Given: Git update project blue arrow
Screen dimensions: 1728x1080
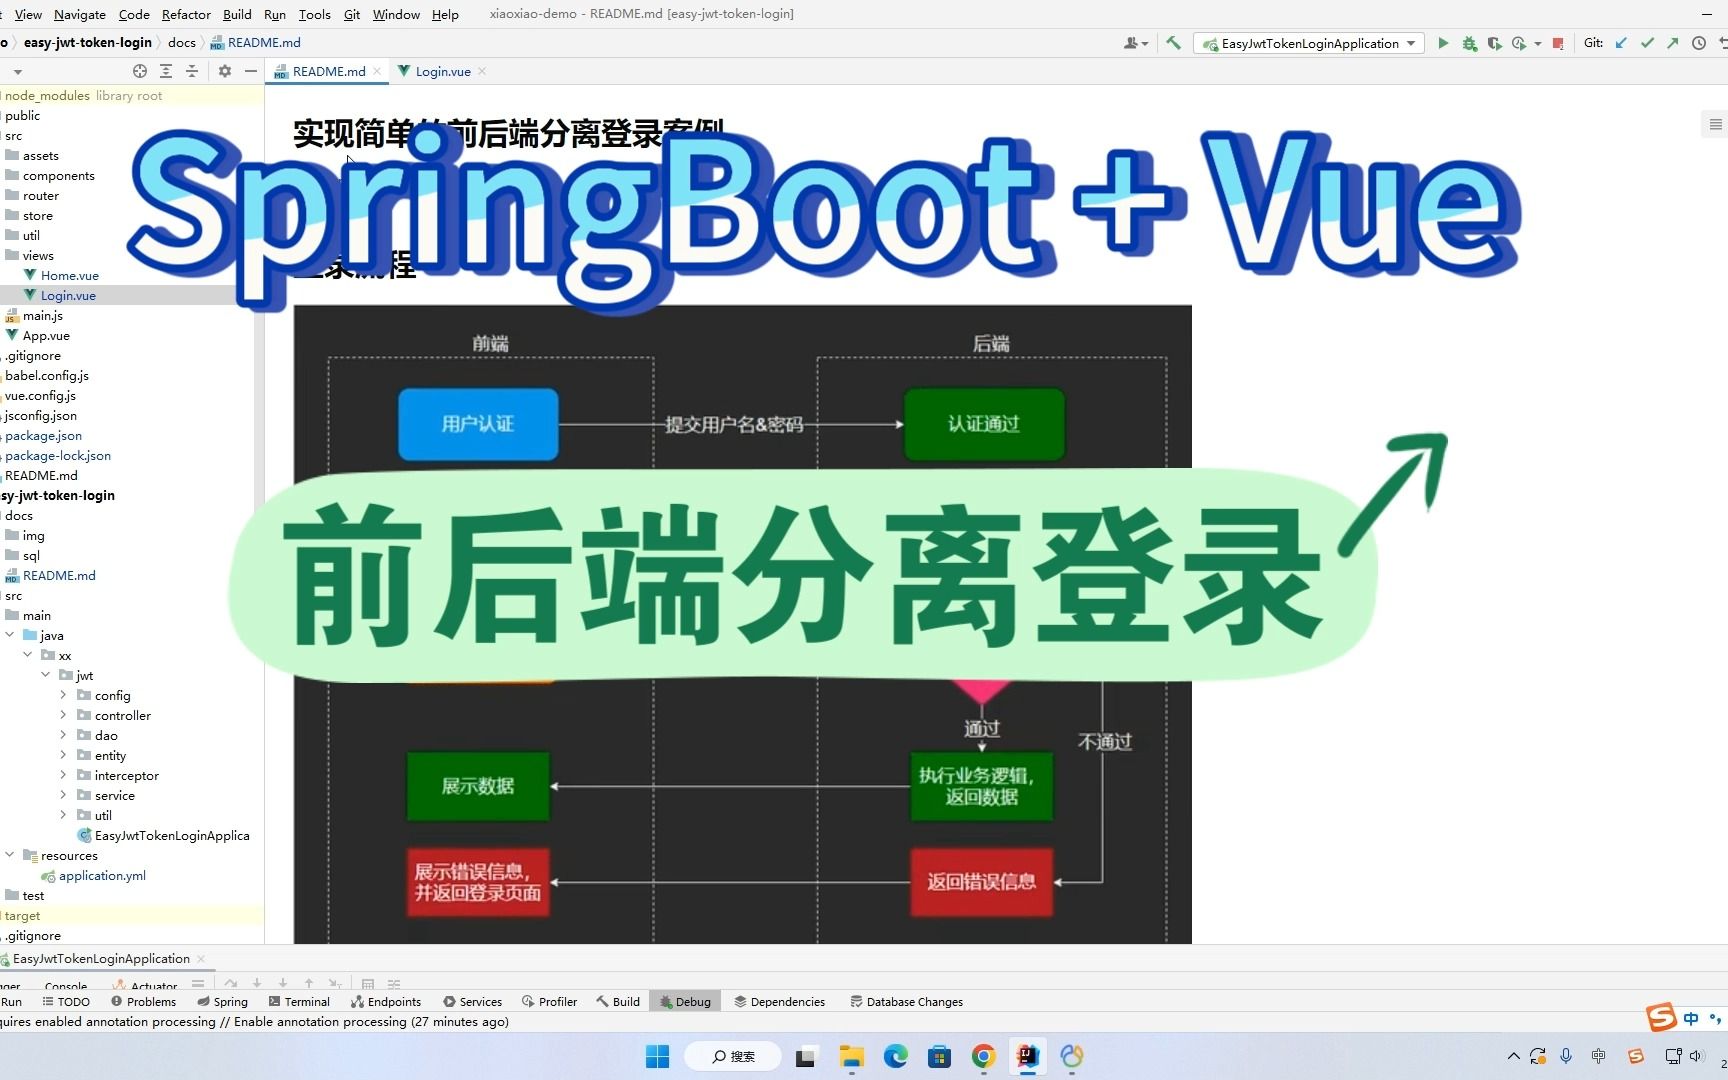Looking at the screenshot, I should [x=1621, y=43].
